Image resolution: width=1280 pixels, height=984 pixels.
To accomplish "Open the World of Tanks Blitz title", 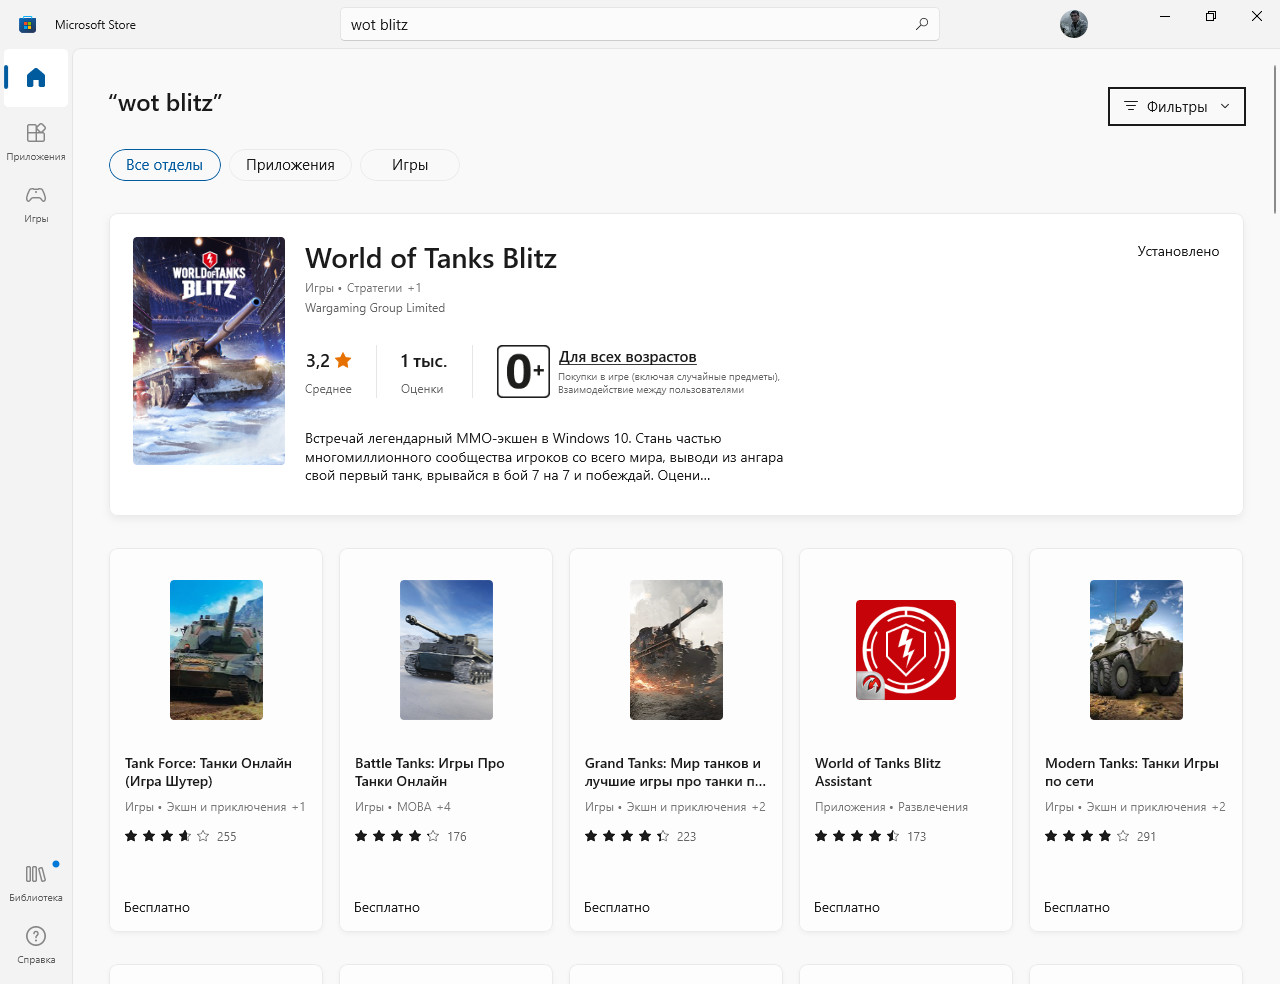I will [x=431, y=258].
